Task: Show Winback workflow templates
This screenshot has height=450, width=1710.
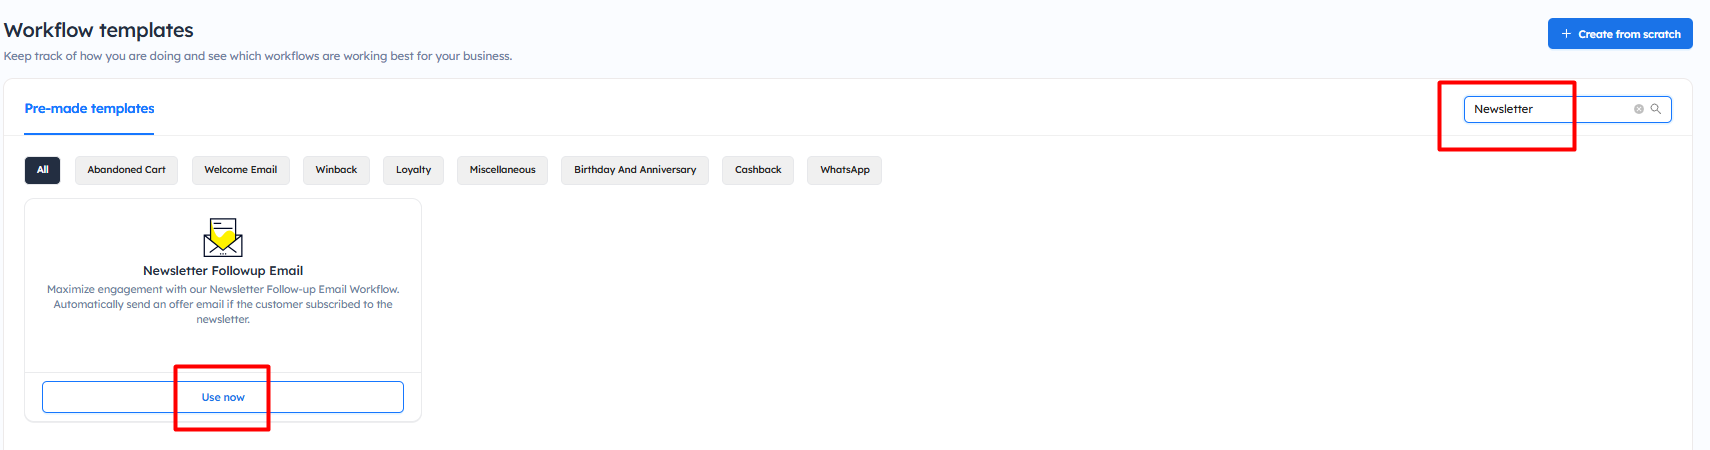Action: (336, 170)
